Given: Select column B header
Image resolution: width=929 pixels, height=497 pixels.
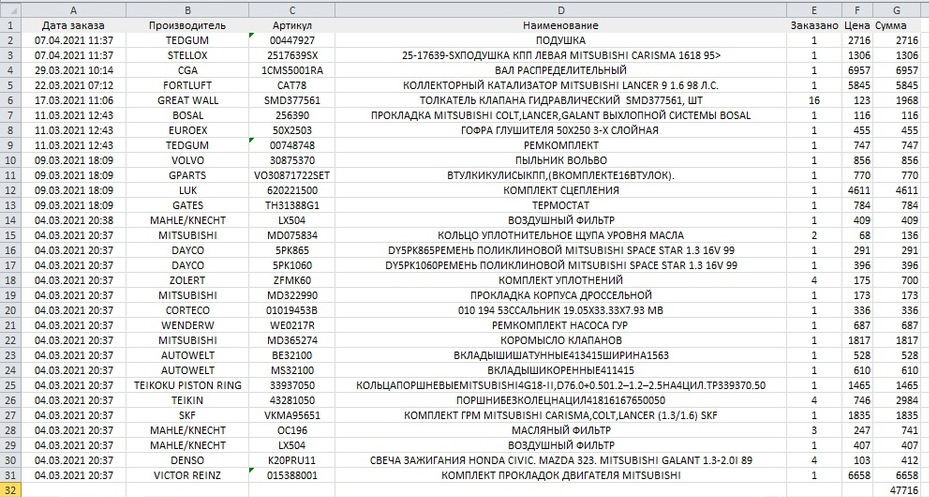Looking at the screenshot, I should [187, 10].
